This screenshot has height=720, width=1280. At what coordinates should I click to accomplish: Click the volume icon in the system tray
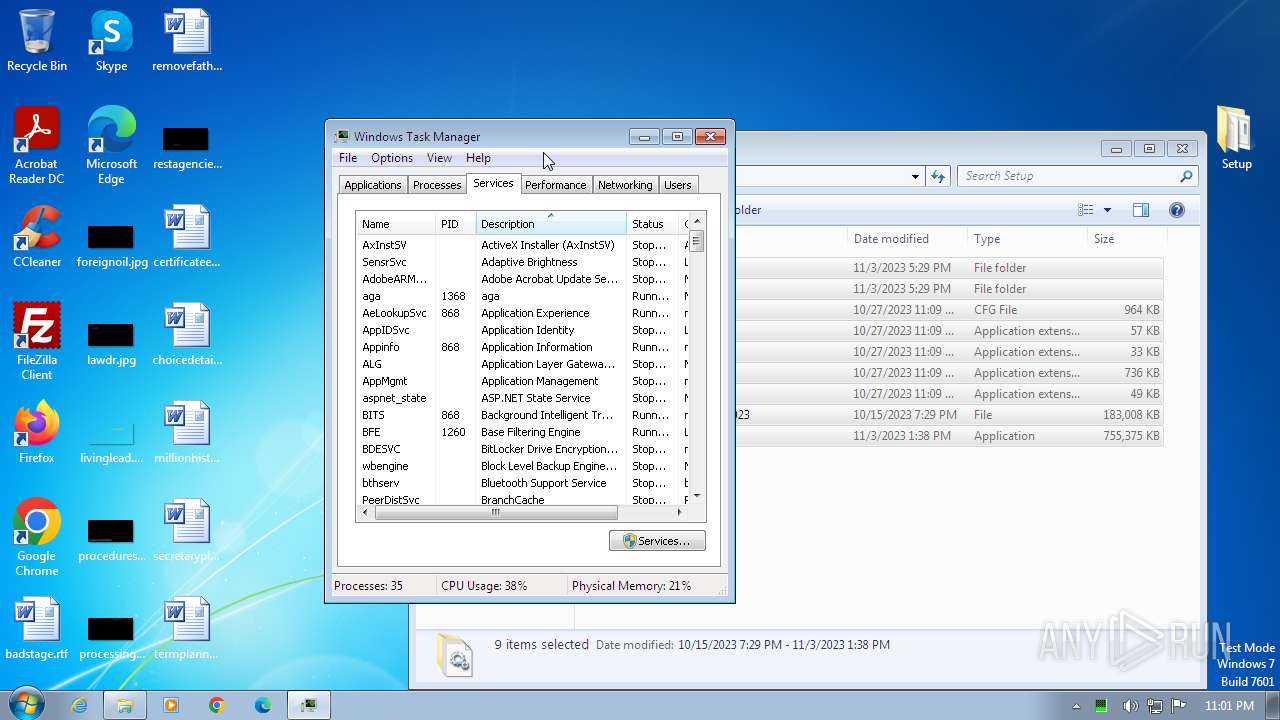point(1130,706)
